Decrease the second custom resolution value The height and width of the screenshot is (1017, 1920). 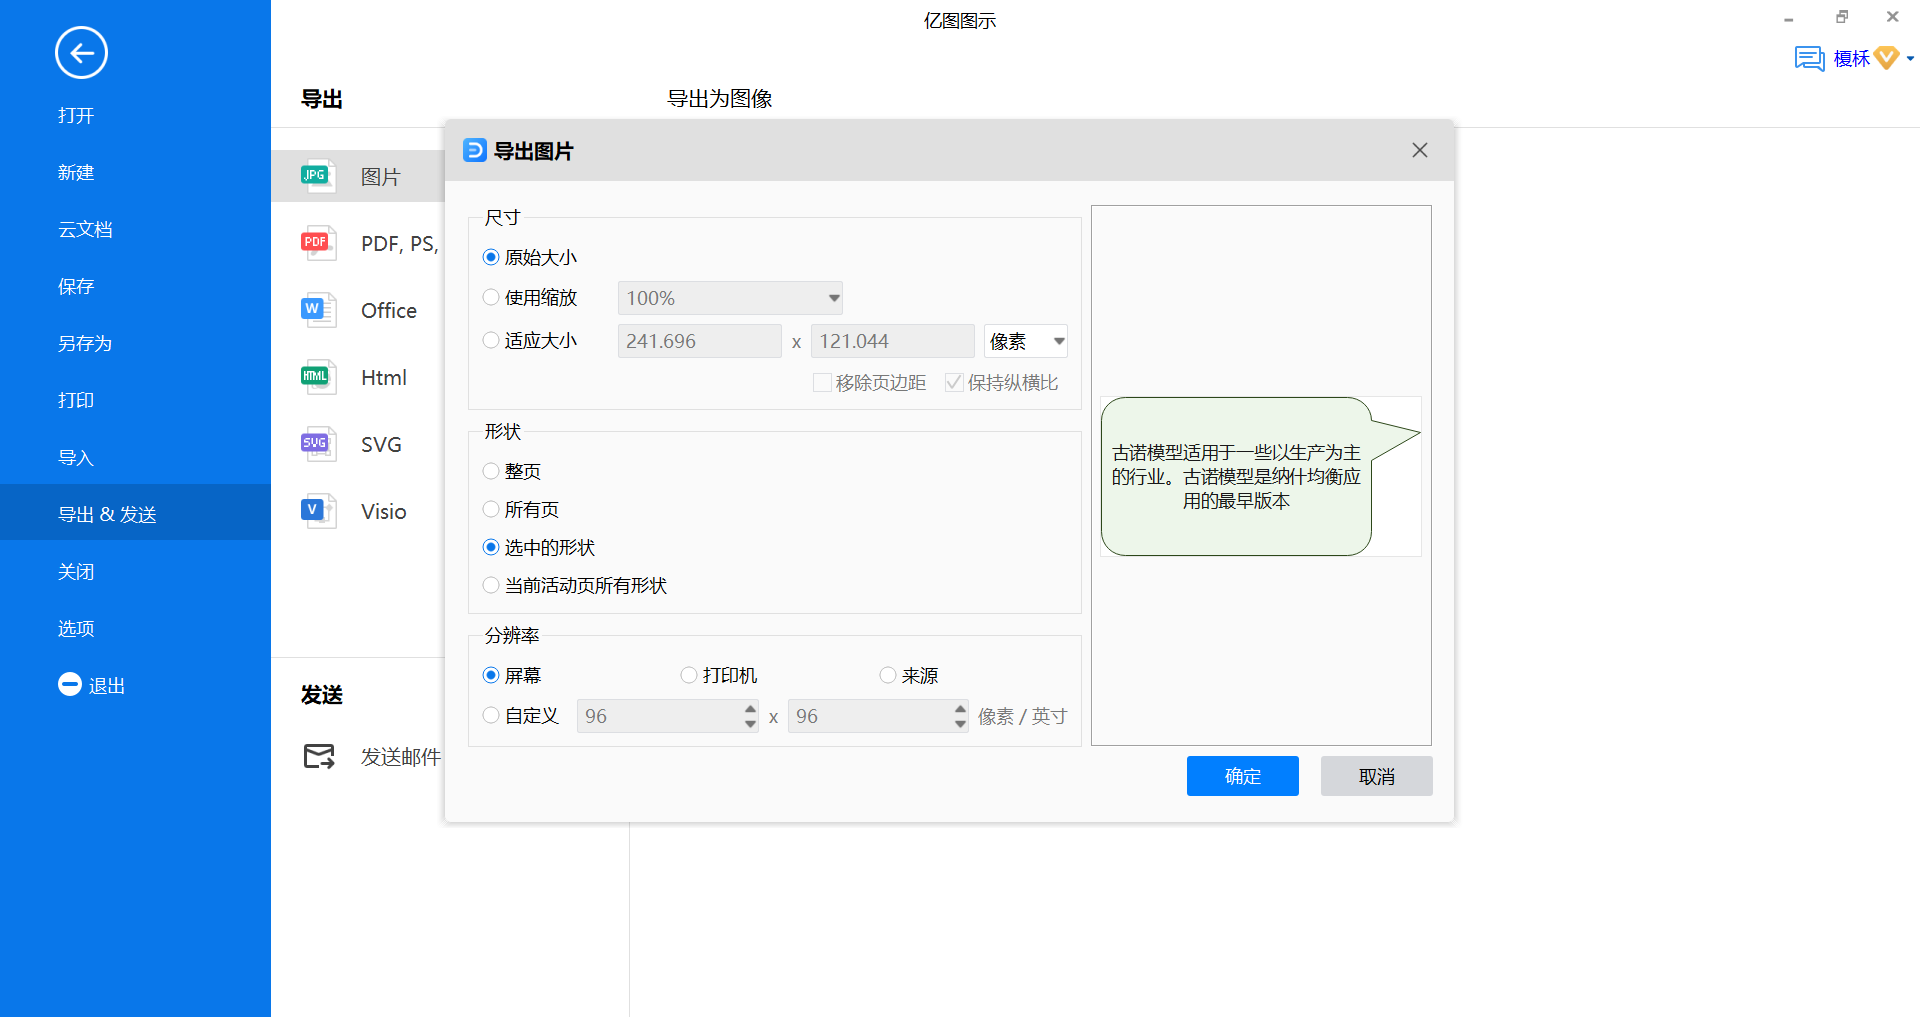960,724
